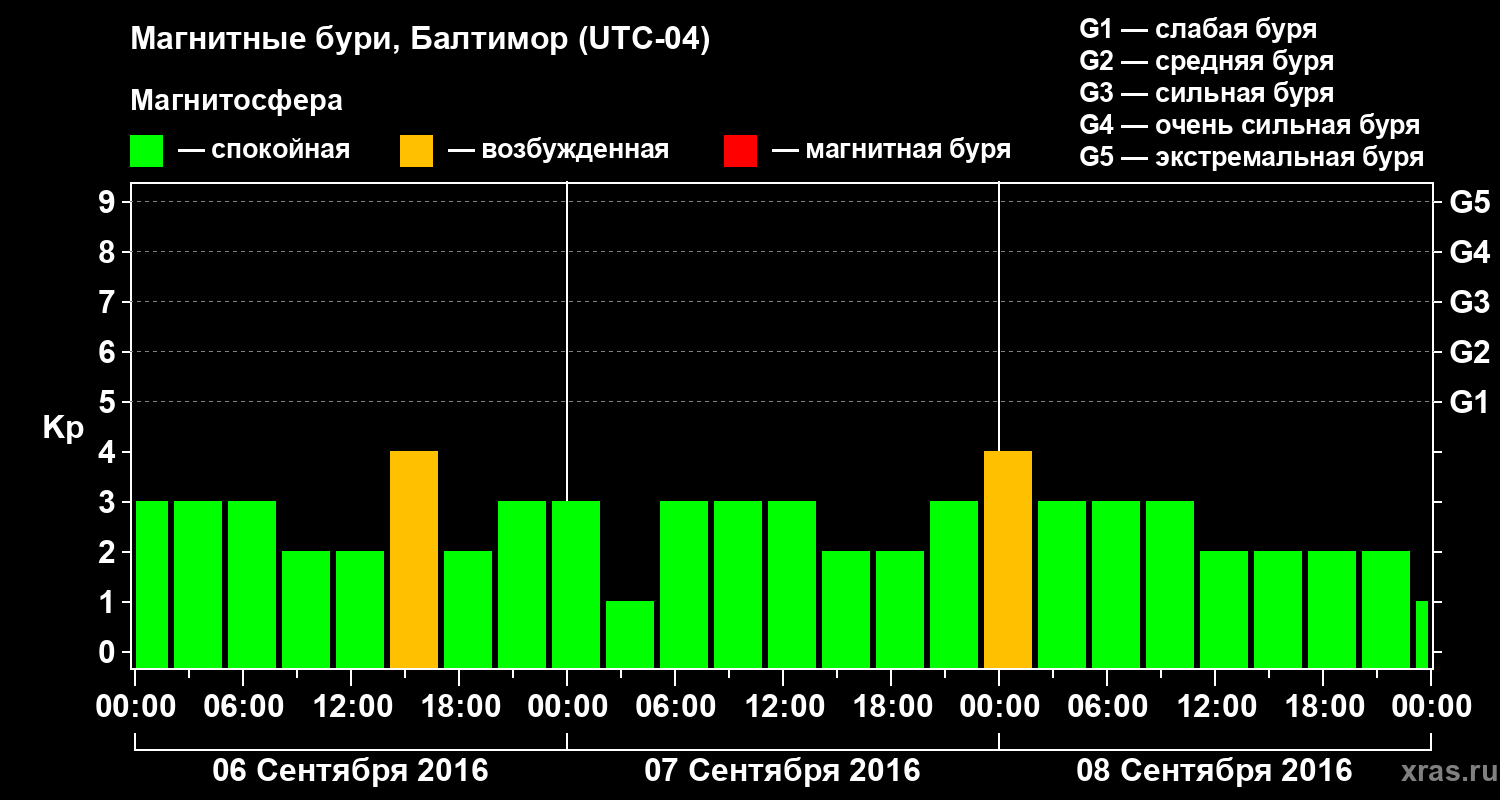Click the Kp axis value '9'

pyautogui.click(x=109, y=203)
